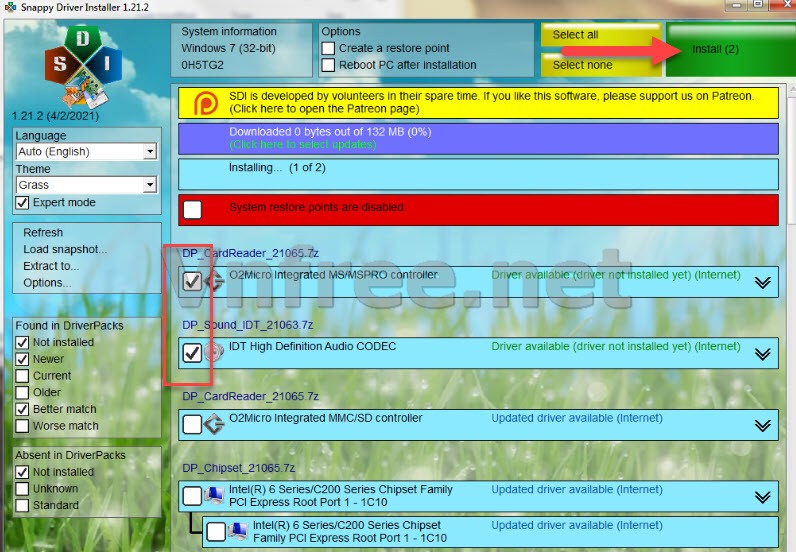Image resolution: width=796 pixels, height=552 pixels.
Task: Uncheck the Expert mode checkbox
Action: tap(23, 202)
